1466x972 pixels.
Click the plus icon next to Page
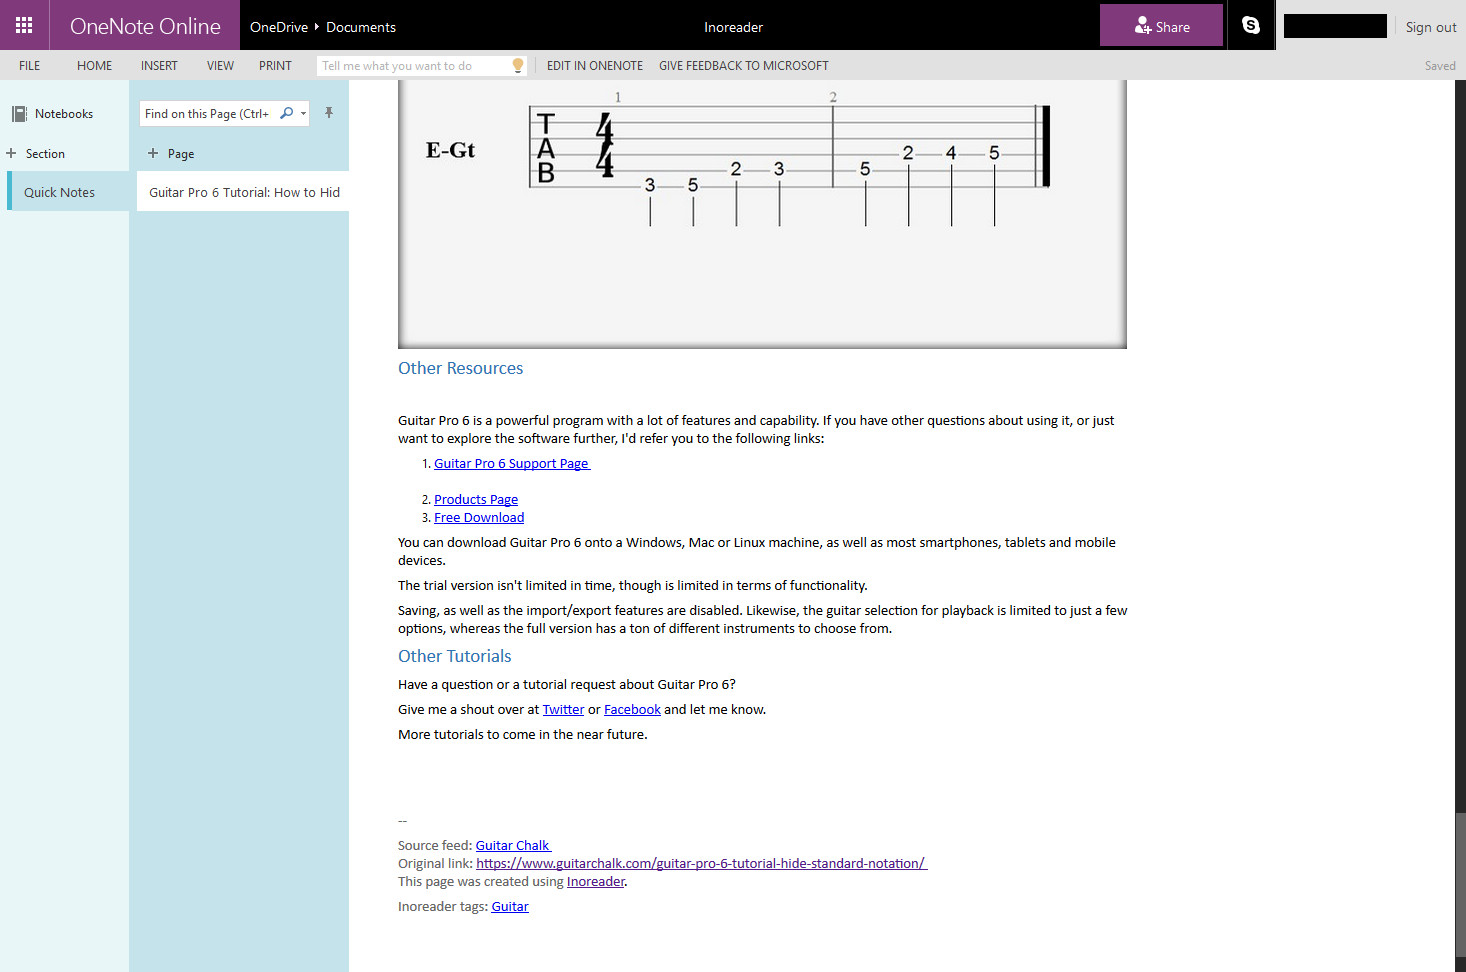(x=153, y=153)
